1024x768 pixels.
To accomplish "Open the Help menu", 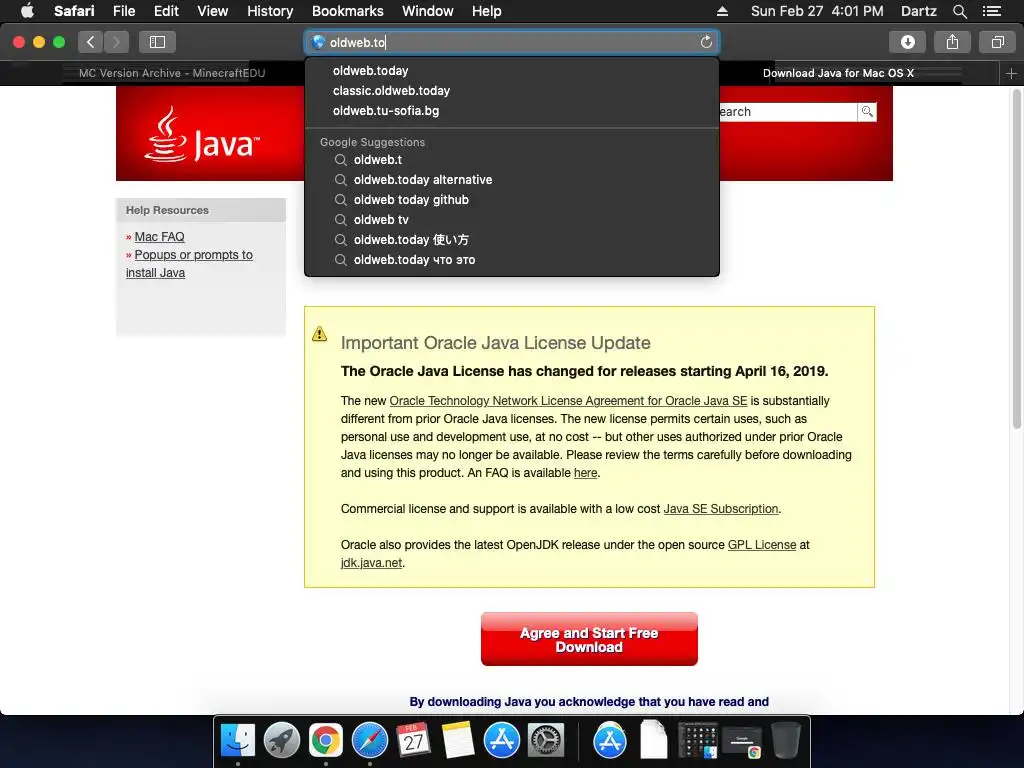I will [487, 11].
